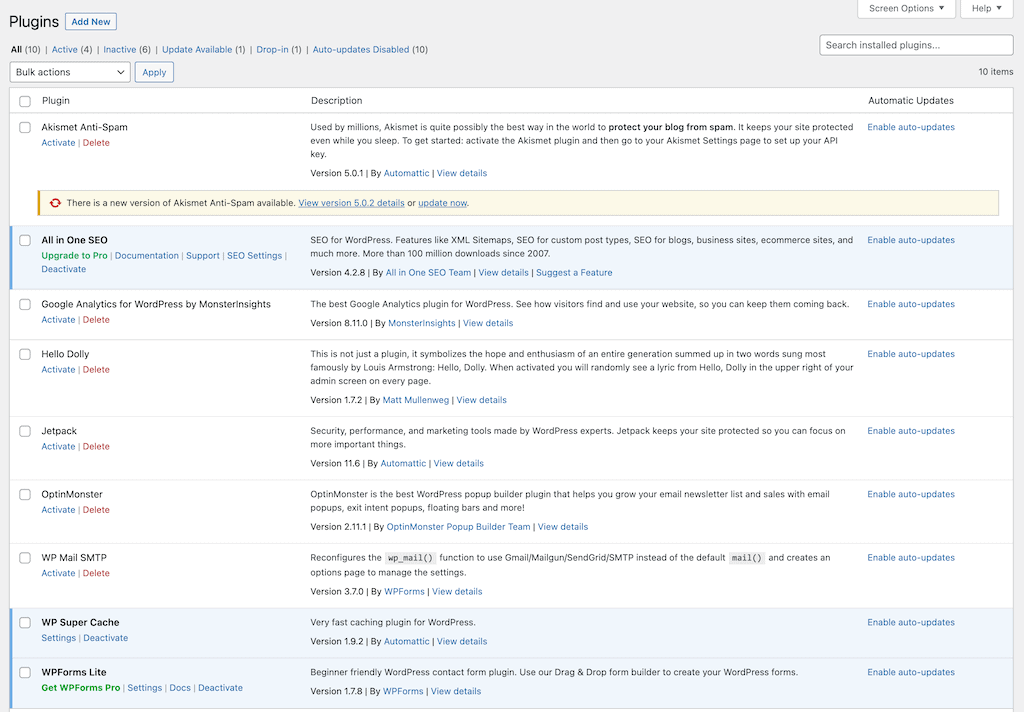The width and height of the screenshot is (1024, 712).
Task: Select the Jetpack plugin checkbox
Action: [25, 431]
